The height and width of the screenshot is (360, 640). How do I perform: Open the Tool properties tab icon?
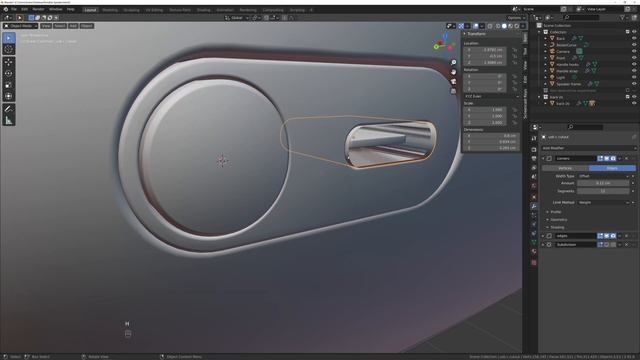534,139
